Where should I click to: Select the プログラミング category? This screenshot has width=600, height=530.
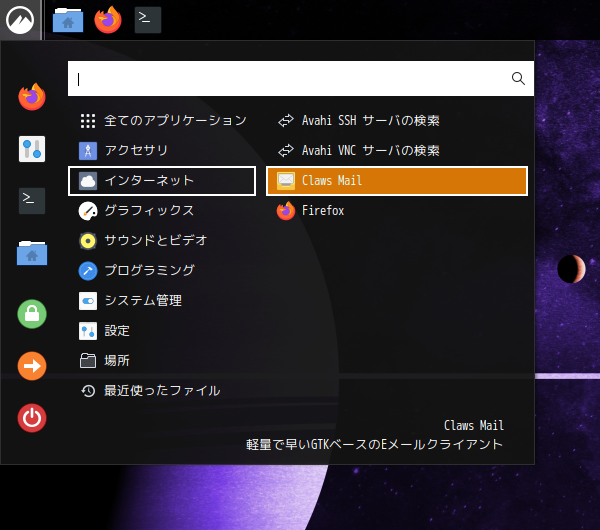click(162, 271)
